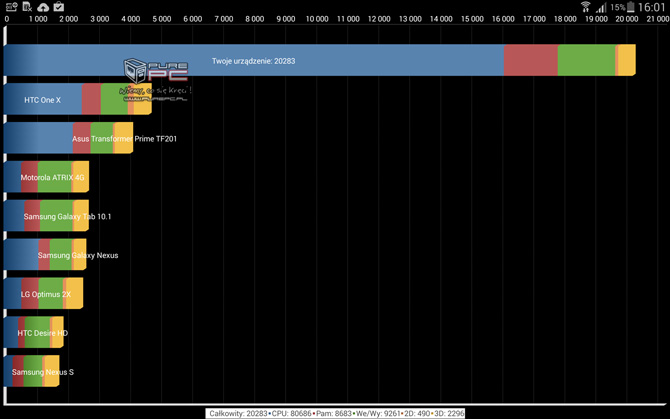This screenshot has height=419, width=670.
Task: Tap the '13 000' axis label
Action: (410, 19)
